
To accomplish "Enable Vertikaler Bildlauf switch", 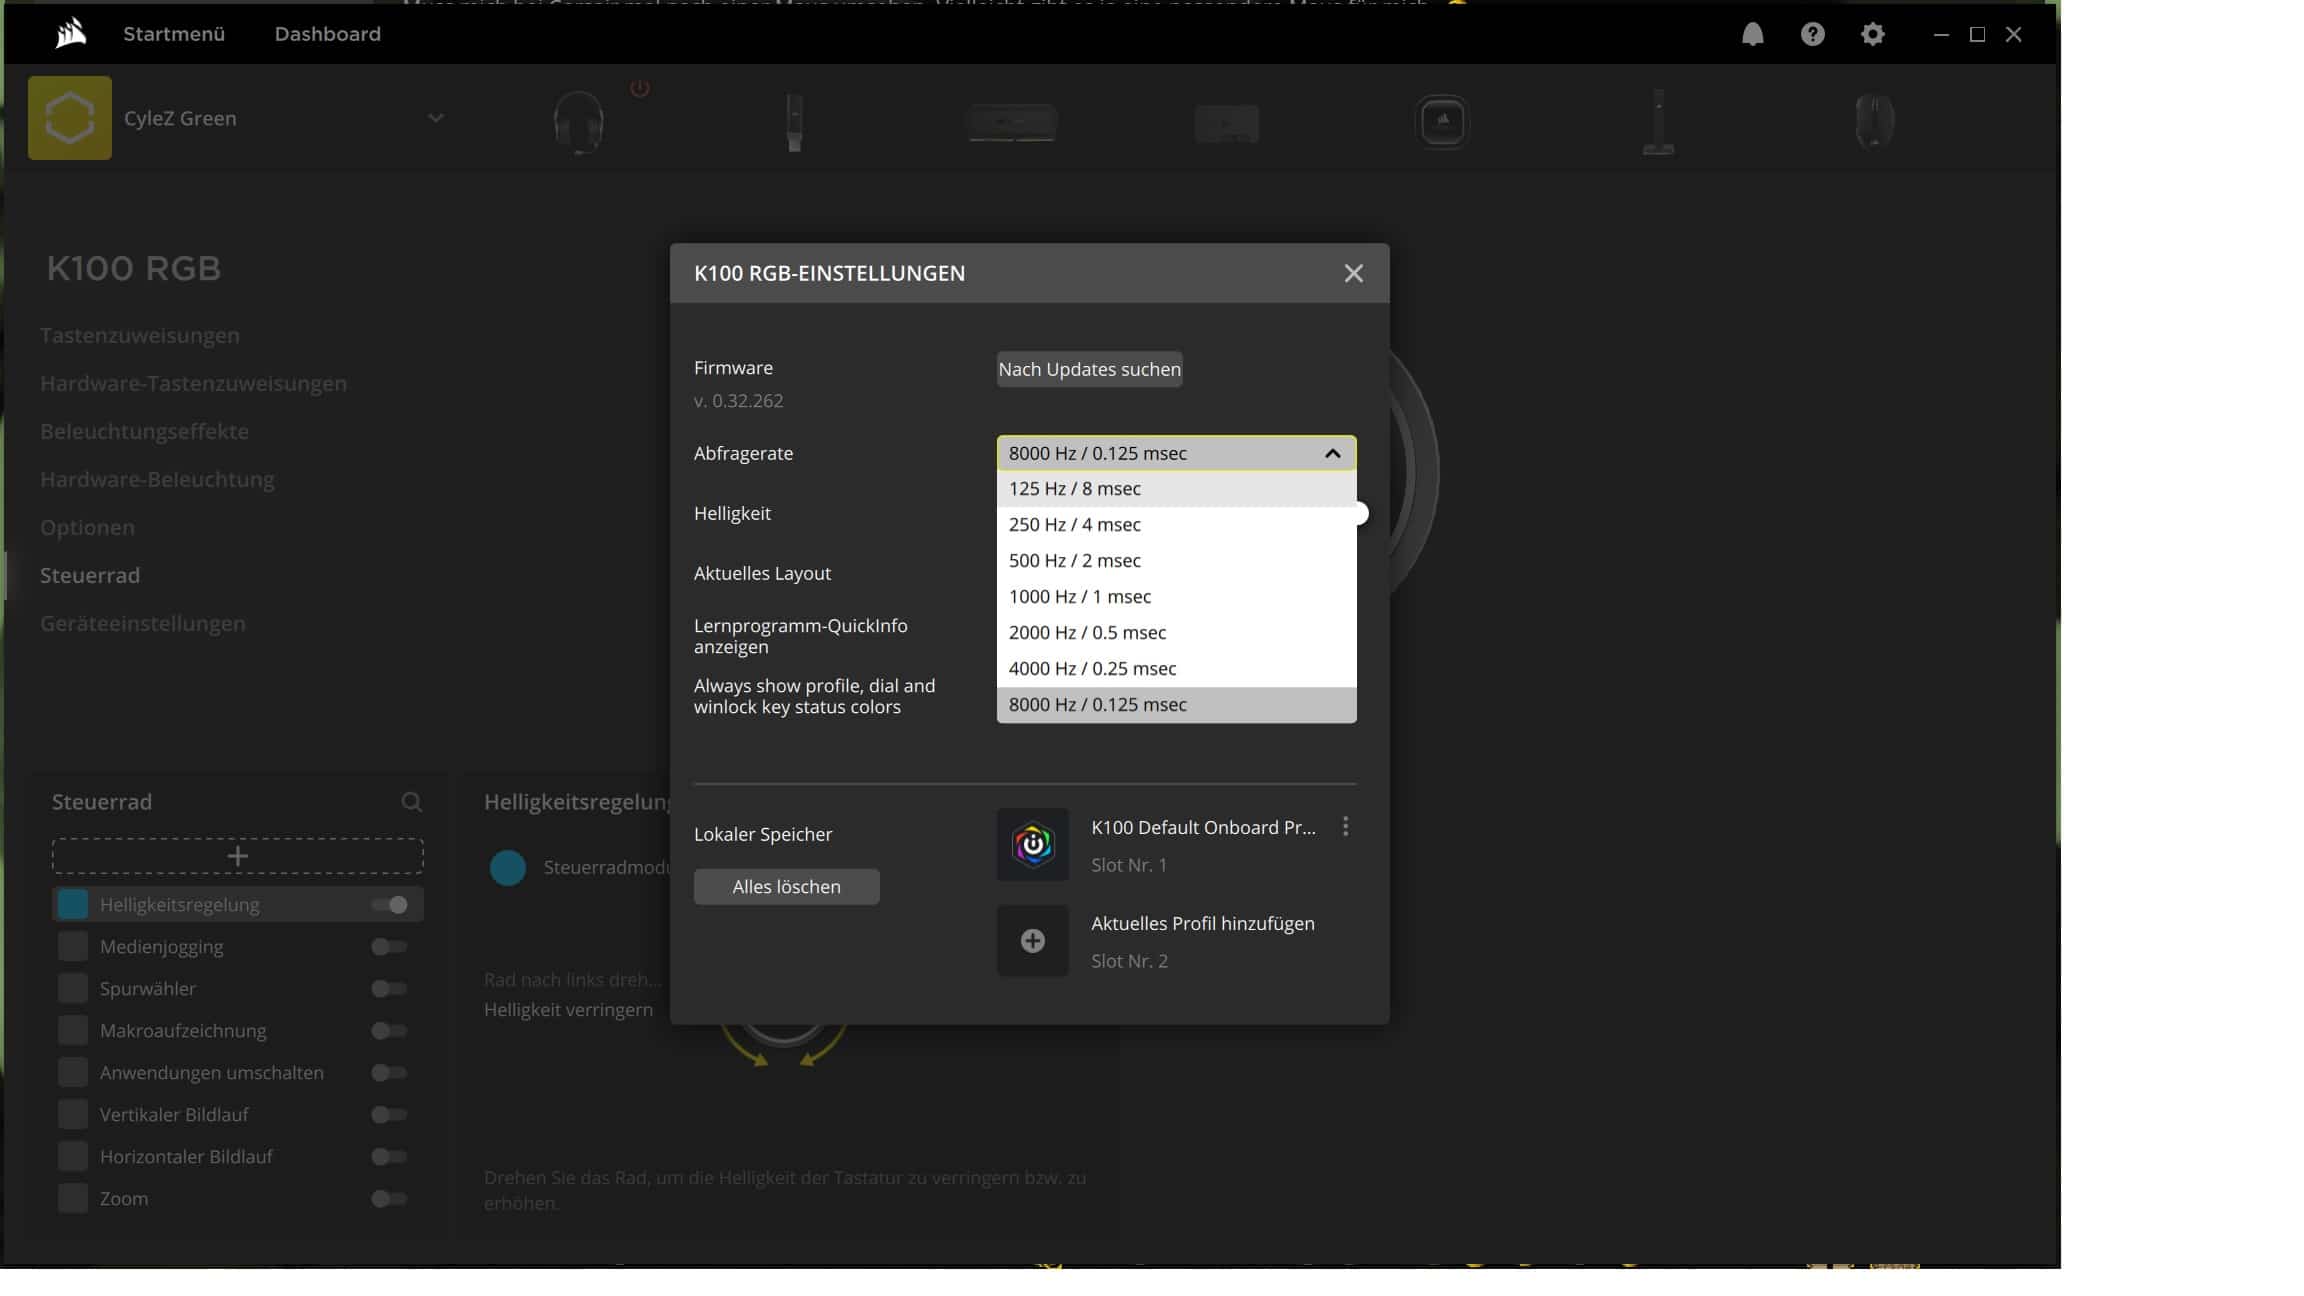I will (x=389, y=1114).
